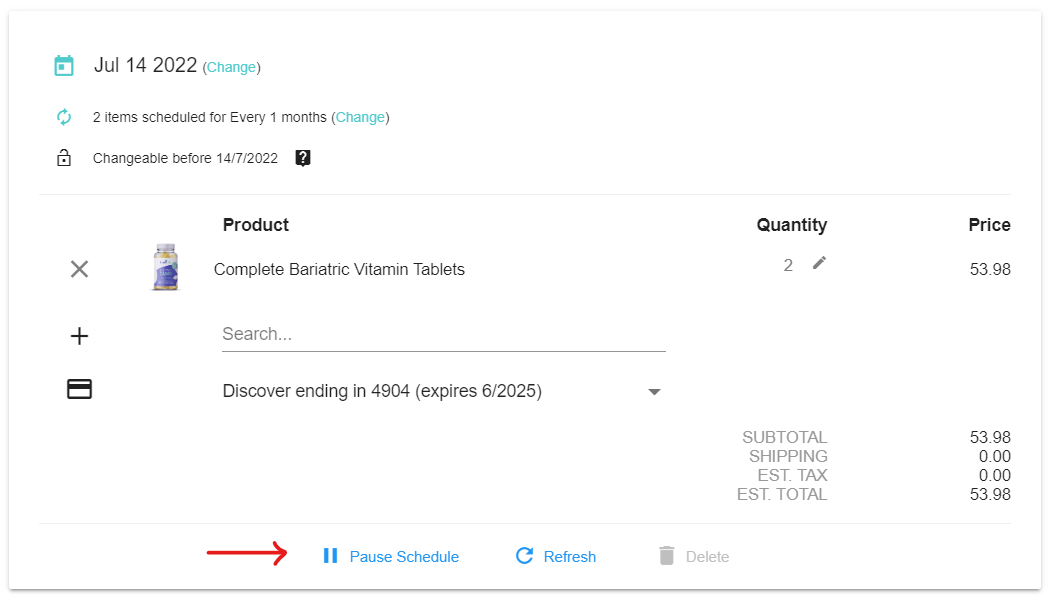Click the Pause Schedule pause icon
Viewport: 1062px width, 607px height.
[330, 556]
